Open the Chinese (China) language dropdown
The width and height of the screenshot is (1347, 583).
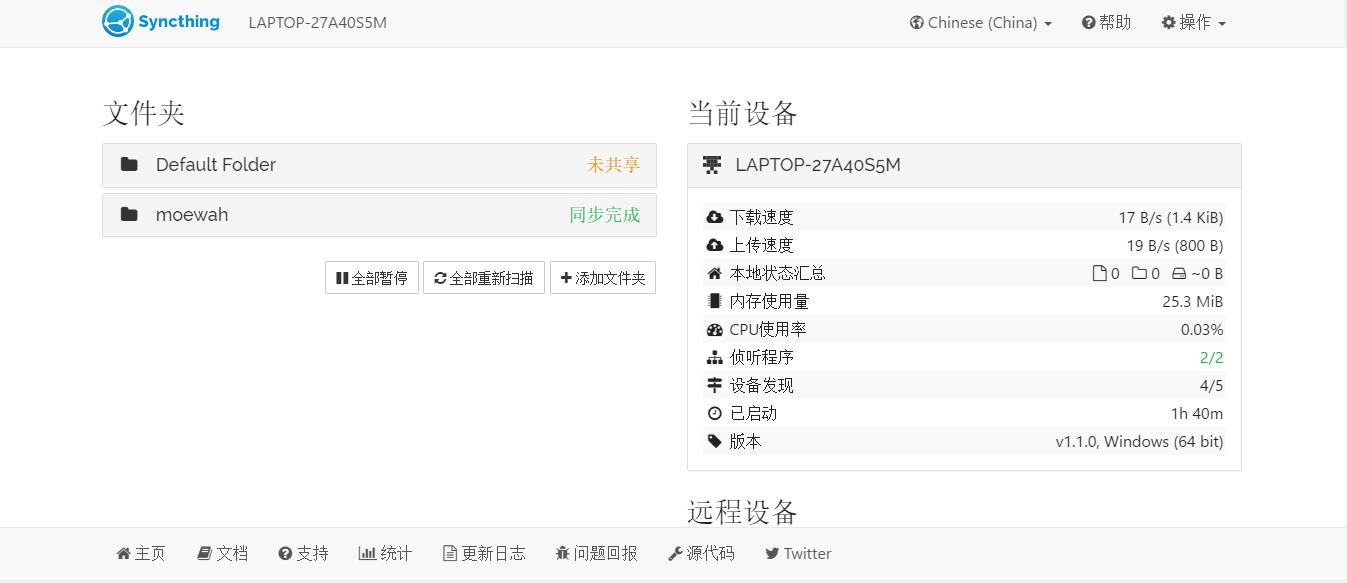point(980,23)
